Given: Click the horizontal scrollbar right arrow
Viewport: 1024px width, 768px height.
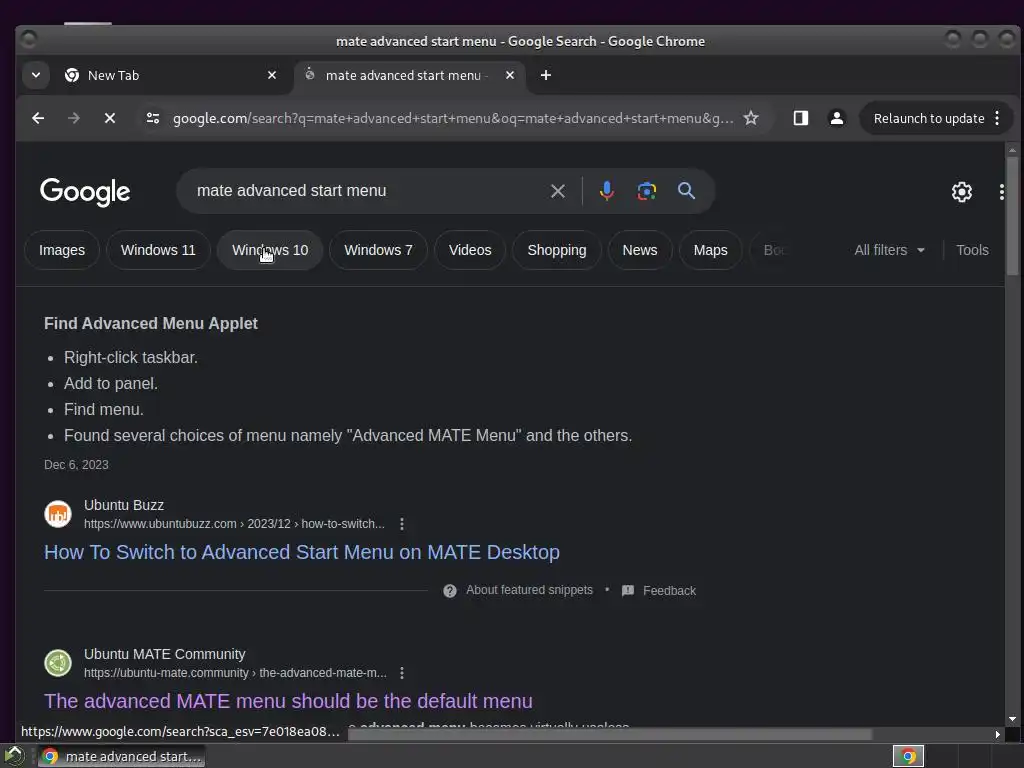Looking at the screenshot, I should 997,734.
